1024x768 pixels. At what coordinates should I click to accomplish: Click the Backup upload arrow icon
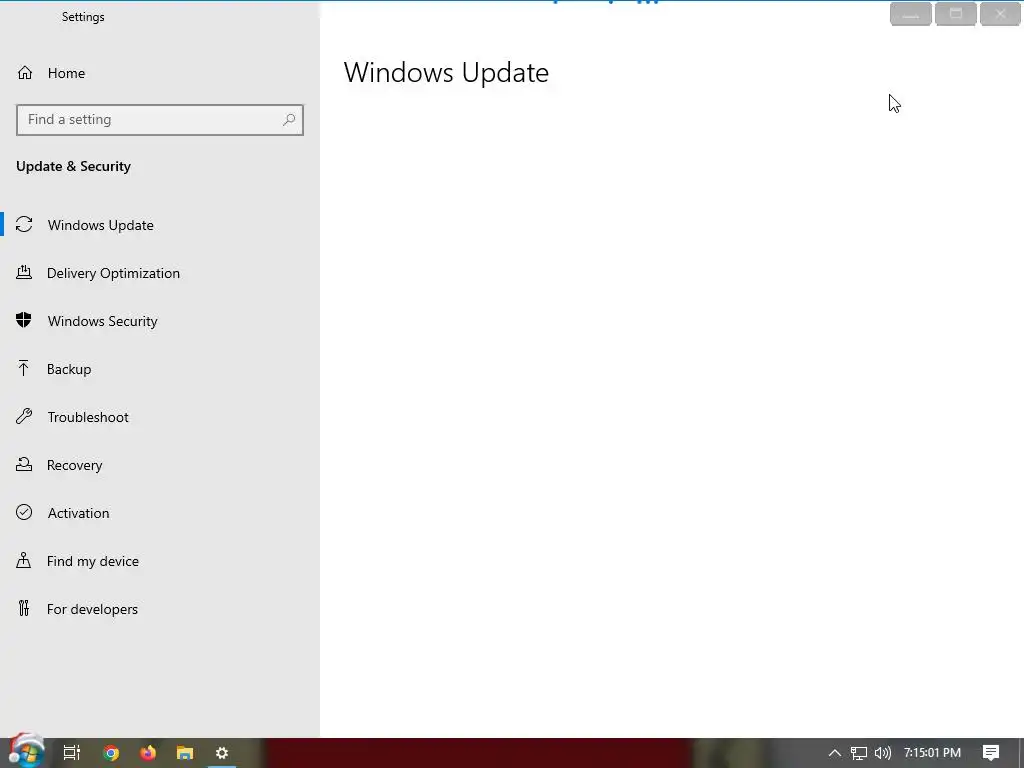point(24,368)
